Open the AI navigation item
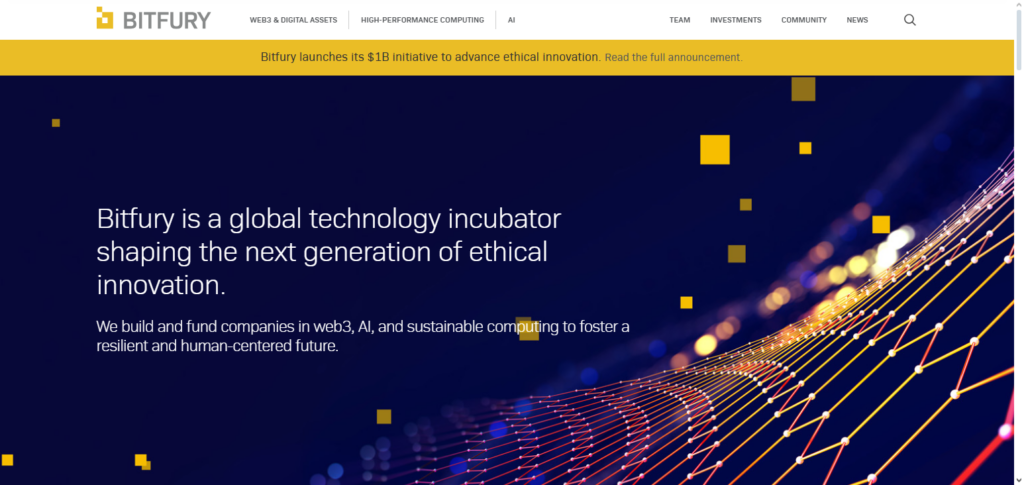Image resolution: width=1024 pixels, height=485 pixels. point(511,20)
